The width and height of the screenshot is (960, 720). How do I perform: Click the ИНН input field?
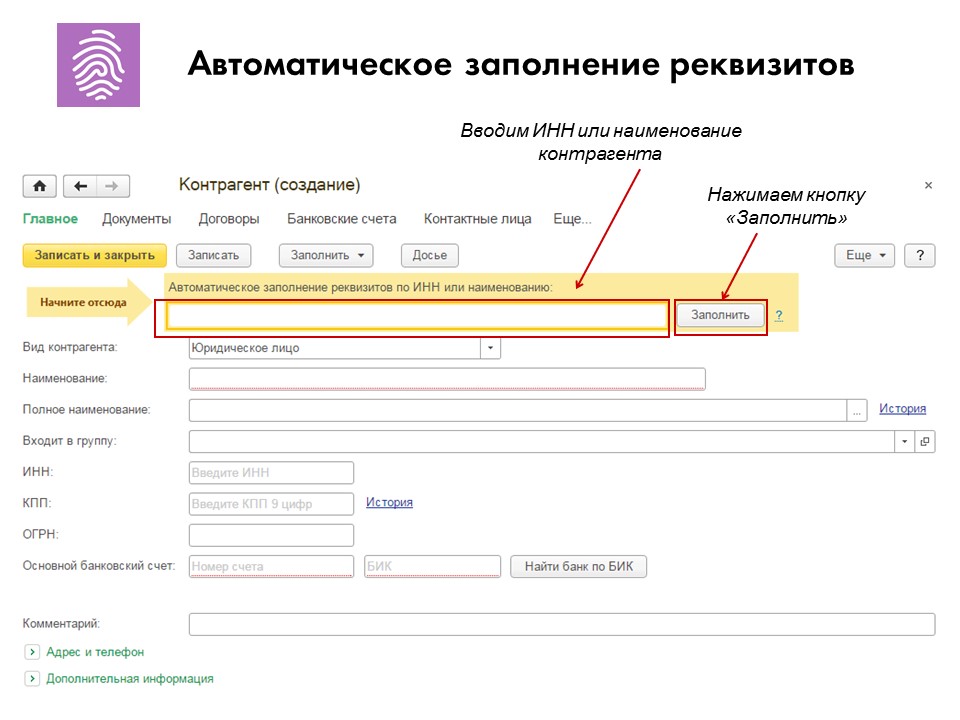coord(271,473)
